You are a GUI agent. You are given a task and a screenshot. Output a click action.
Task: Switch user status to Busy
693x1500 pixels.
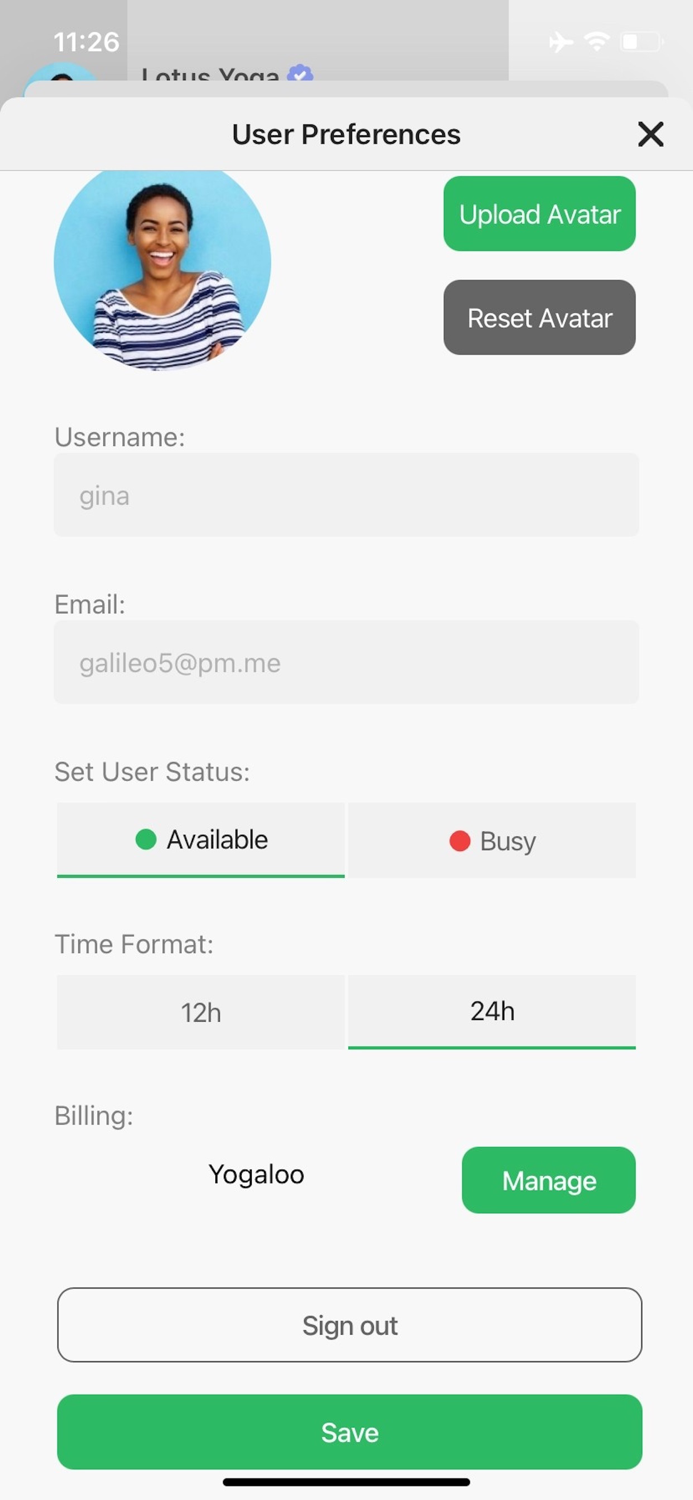coord(492,841)
